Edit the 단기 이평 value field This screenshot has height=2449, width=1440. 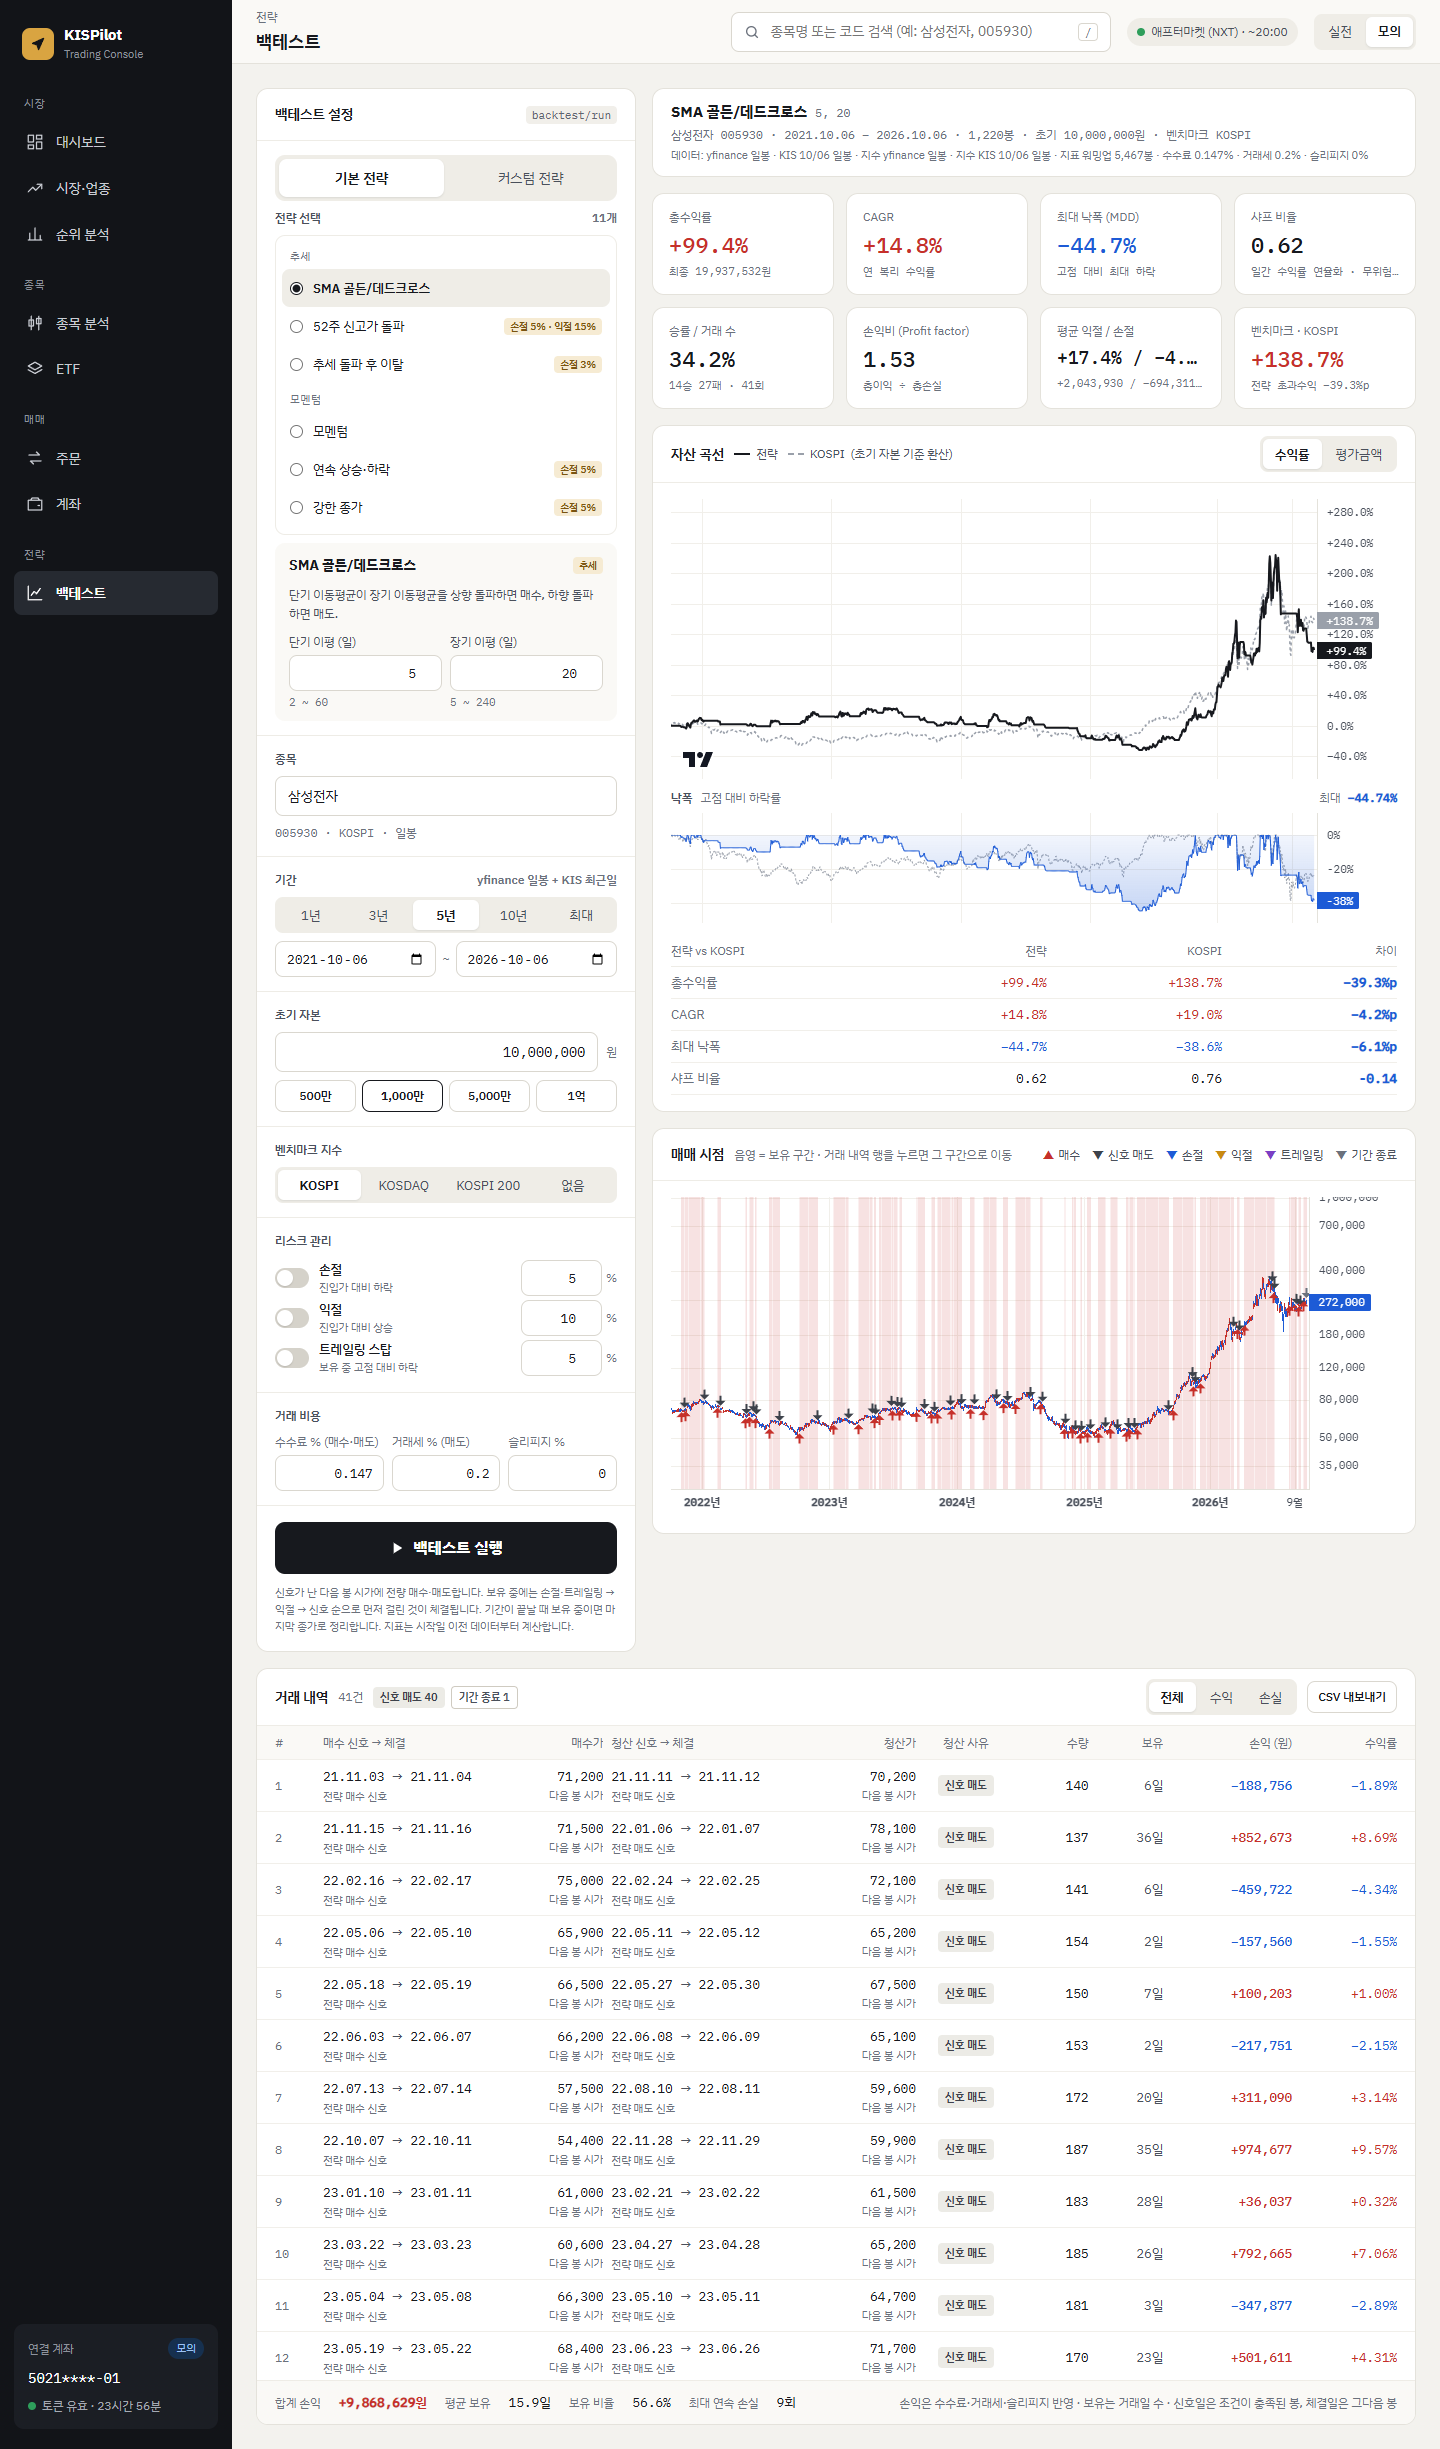click(365, 673)
